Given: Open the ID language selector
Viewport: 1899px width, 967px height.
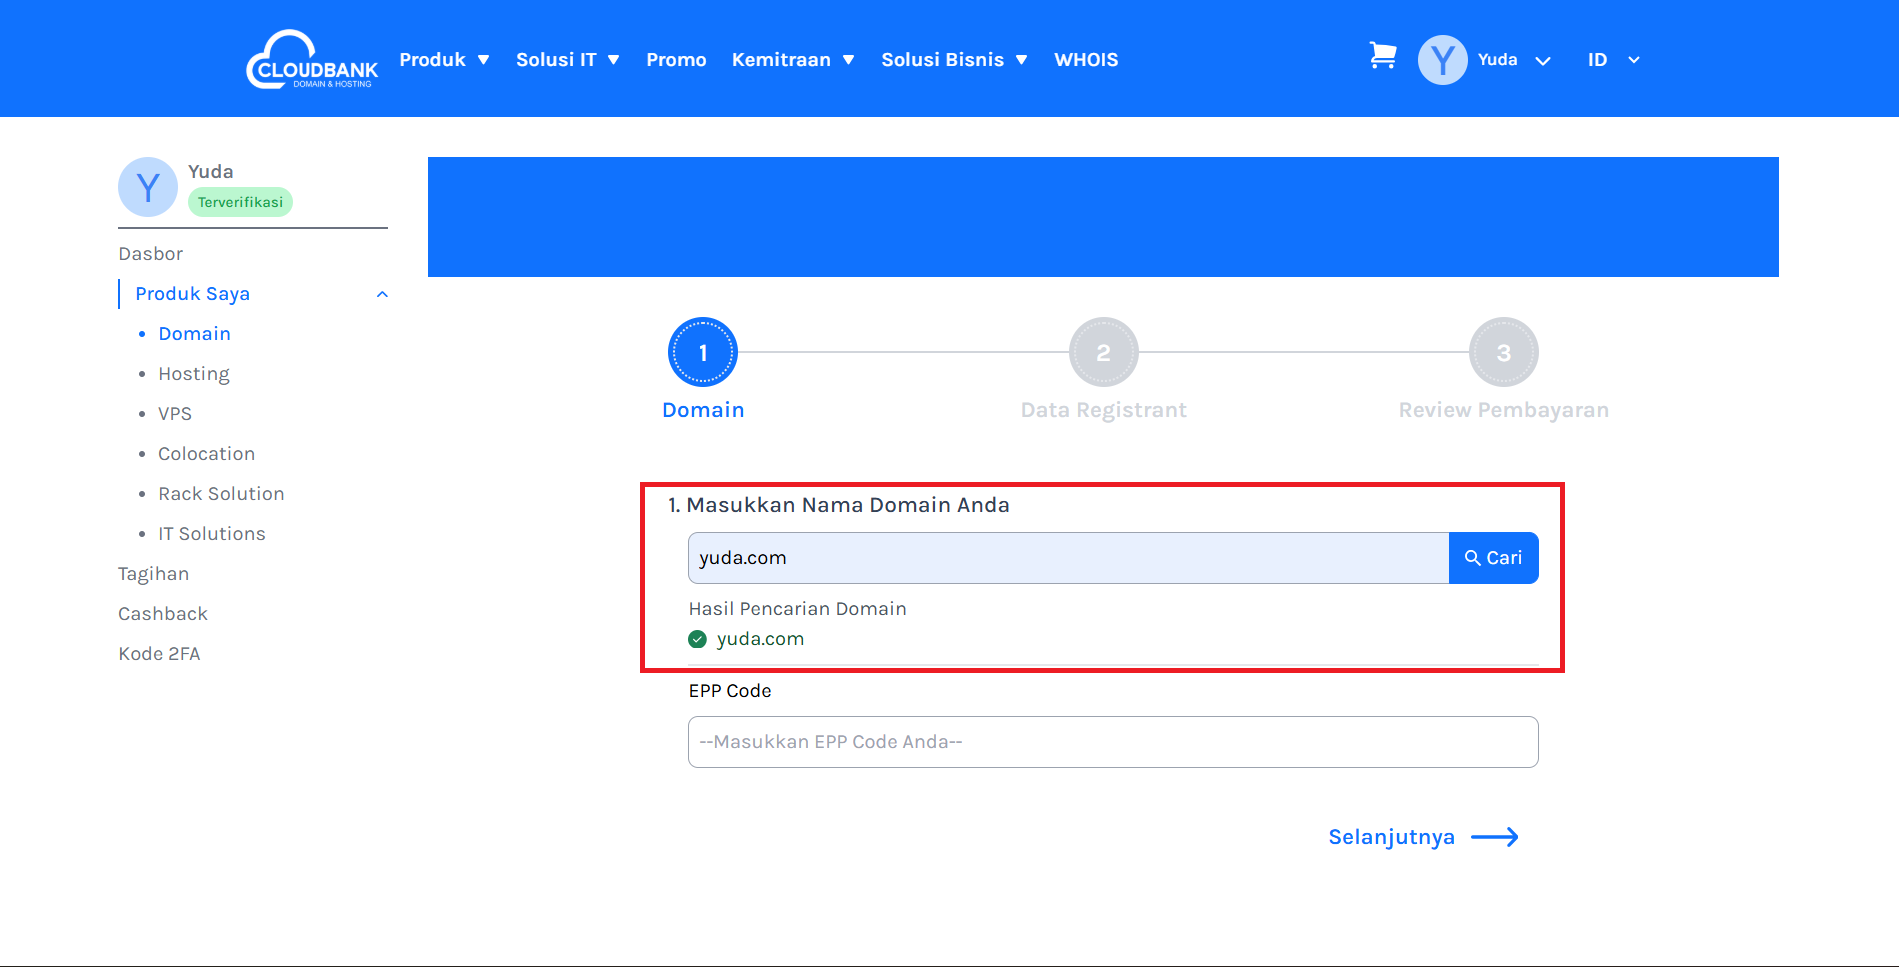Looking at the screenshot, I should tap(1612, 60).
